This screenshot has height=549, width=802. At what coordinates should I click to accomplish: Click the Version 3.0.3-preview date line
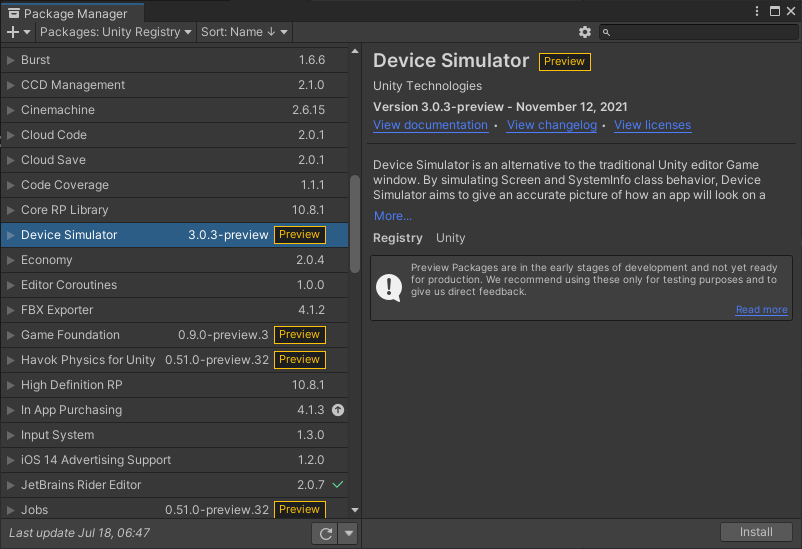point(500,107)
